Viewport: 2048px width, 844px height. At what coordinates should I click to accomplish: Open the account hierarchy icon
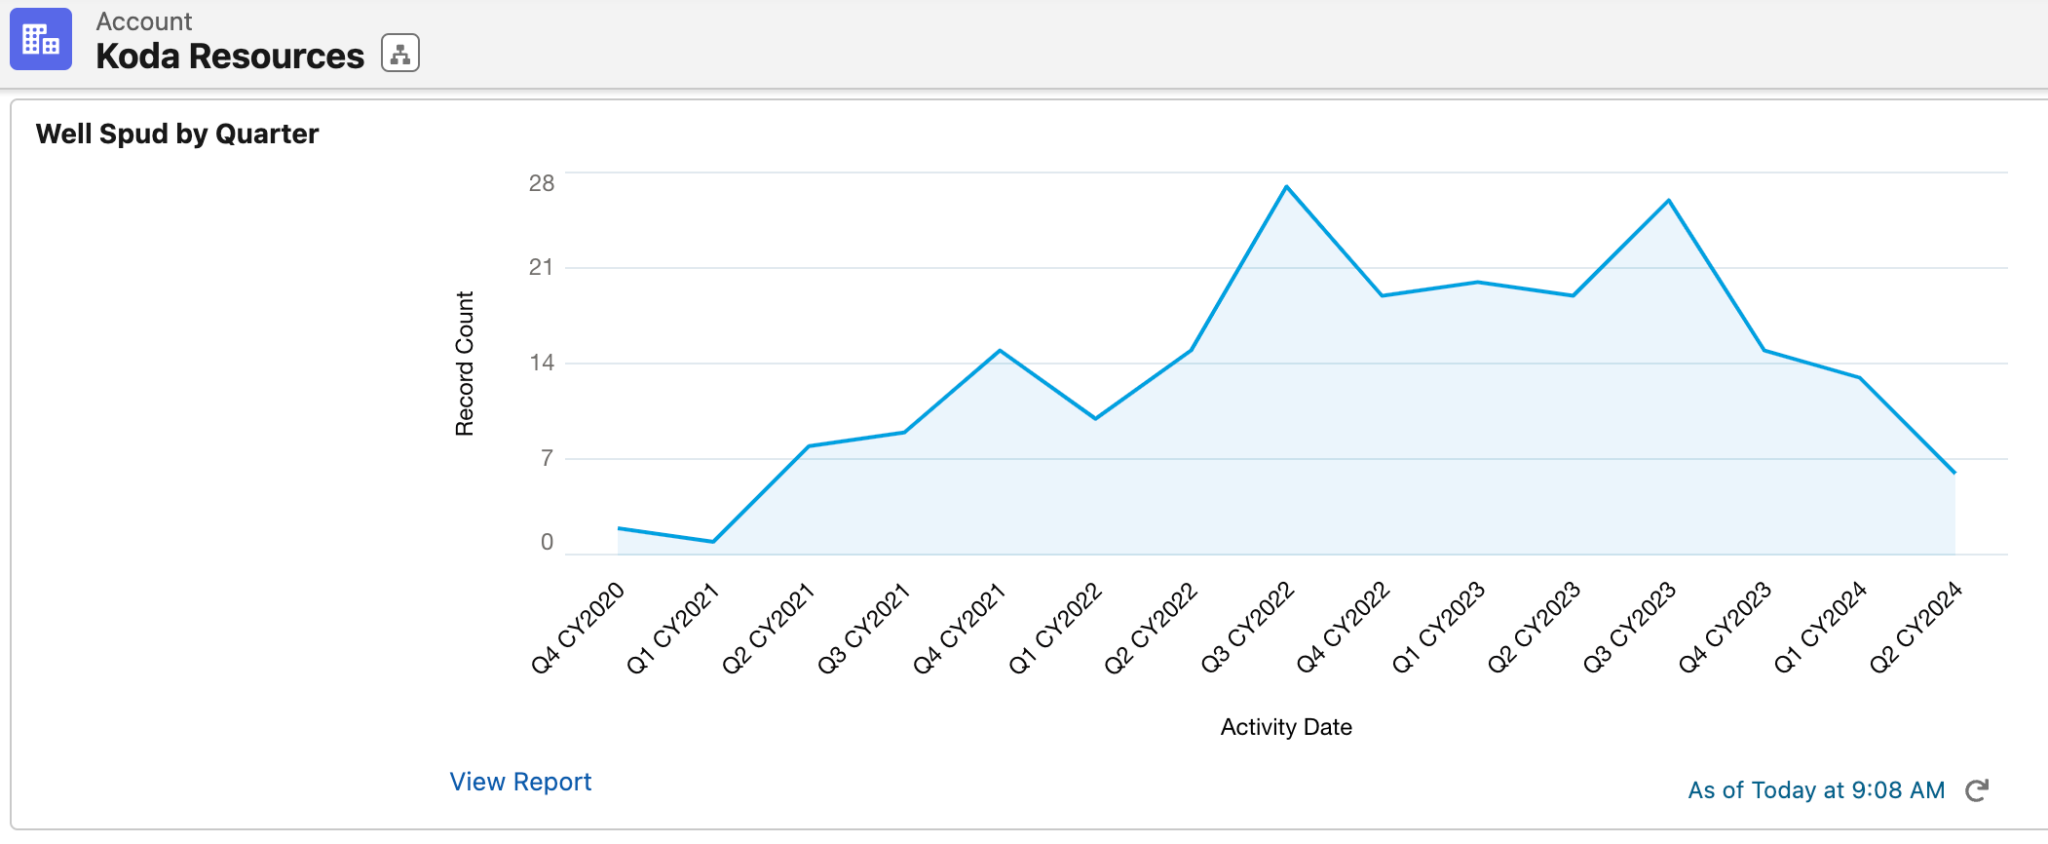(400, 54)
